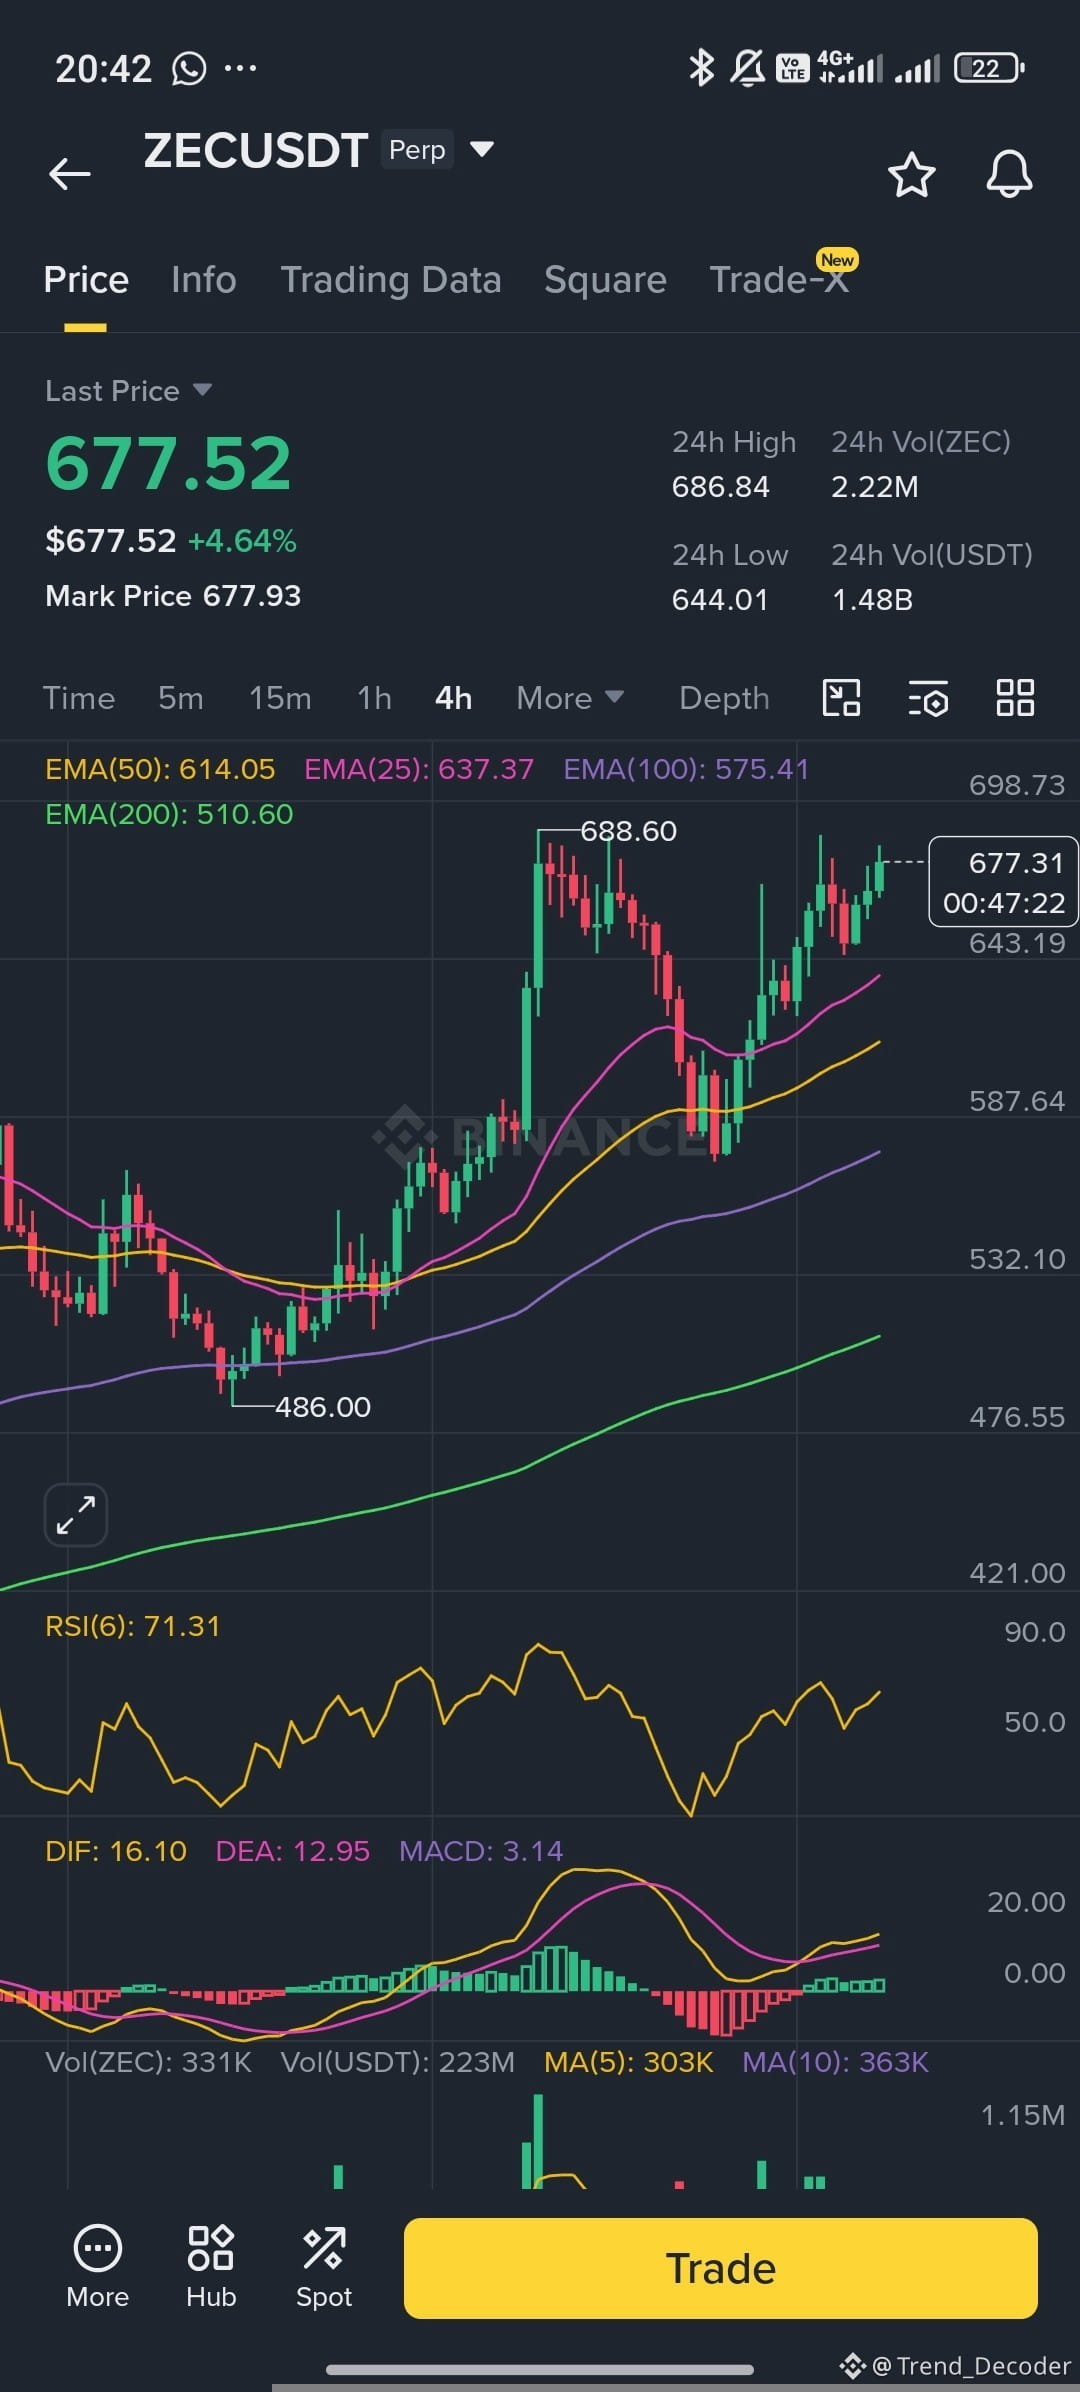Tap the three-dot notifications overflow in status bar
Screen dimensions: 1080x2392
click(x=240, y=68)
